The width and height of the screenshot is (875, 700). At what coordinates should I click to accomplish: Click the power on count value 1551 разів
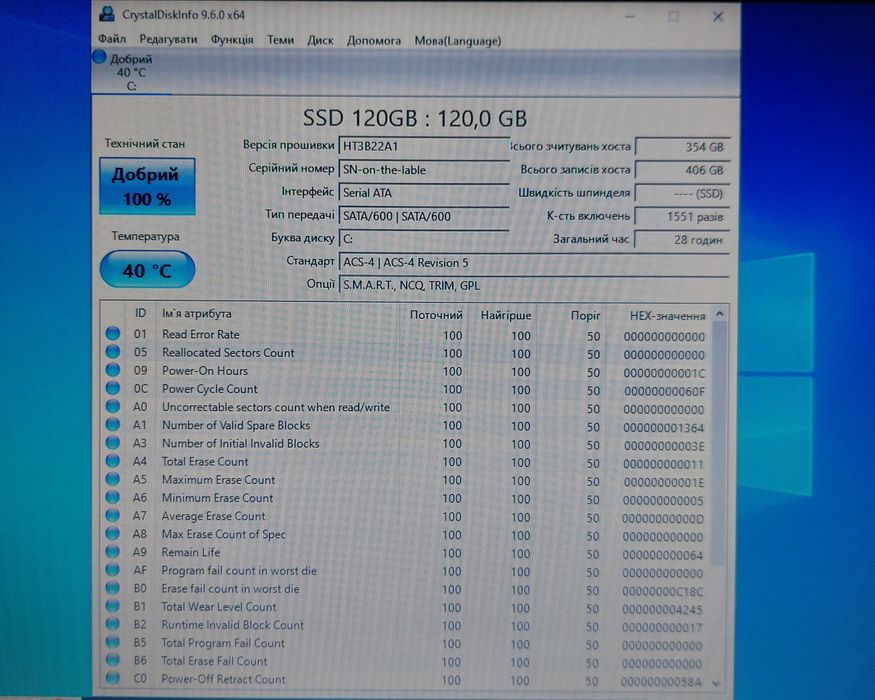682,217
